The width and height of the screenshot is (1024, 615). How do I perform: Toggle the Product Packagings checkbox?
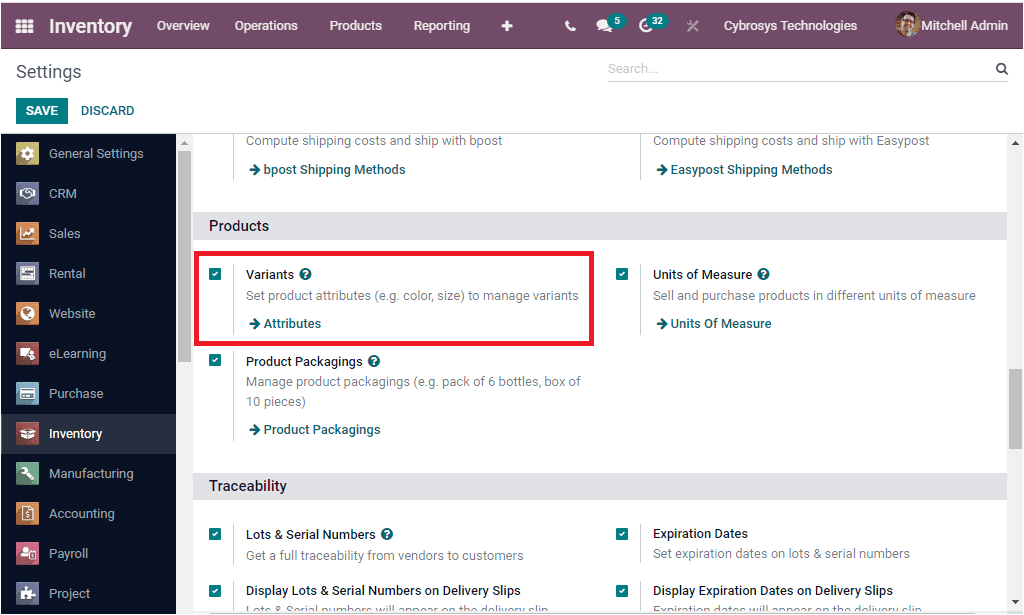pos(215,360)
